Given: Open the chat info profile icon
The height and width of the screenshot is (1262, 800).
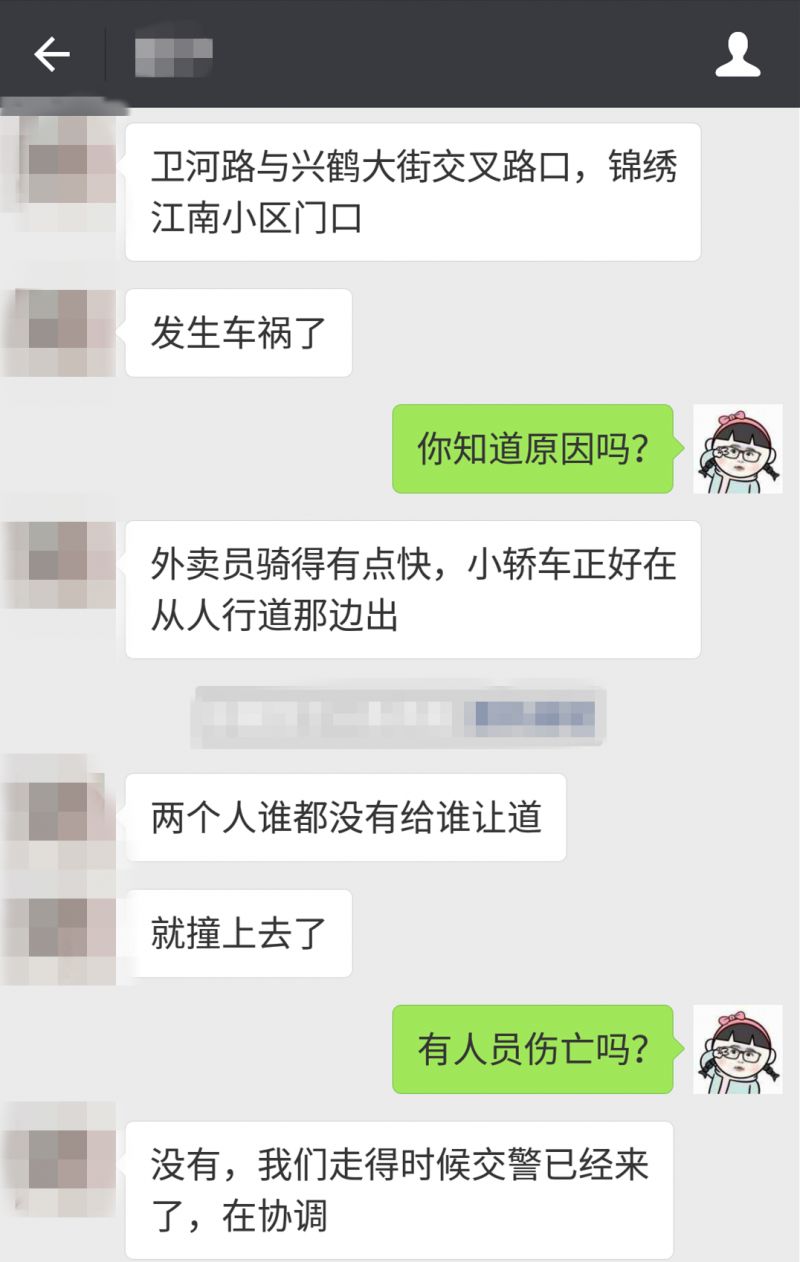Looking at the screenshot, I should 738,54.
